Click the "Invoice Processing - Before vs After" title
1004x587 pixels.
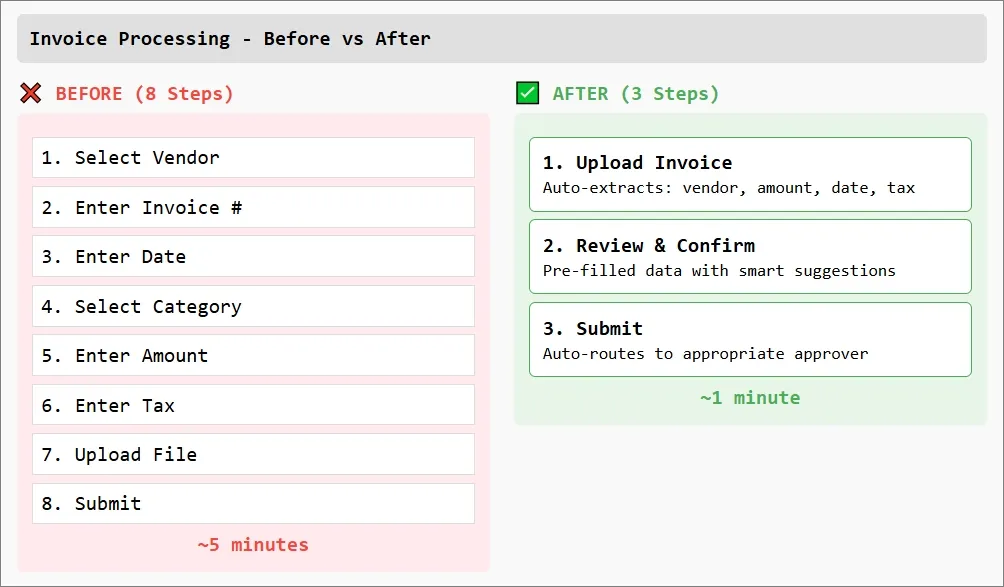(x=230, y=39)
